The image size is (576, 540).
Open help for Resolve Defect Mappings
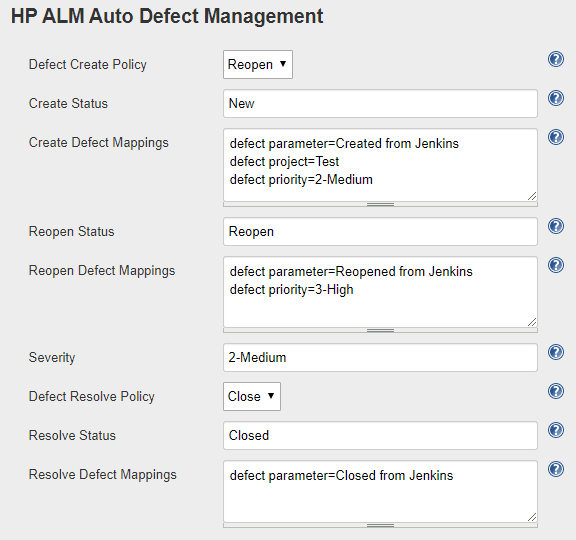click(x=556, y=469)
